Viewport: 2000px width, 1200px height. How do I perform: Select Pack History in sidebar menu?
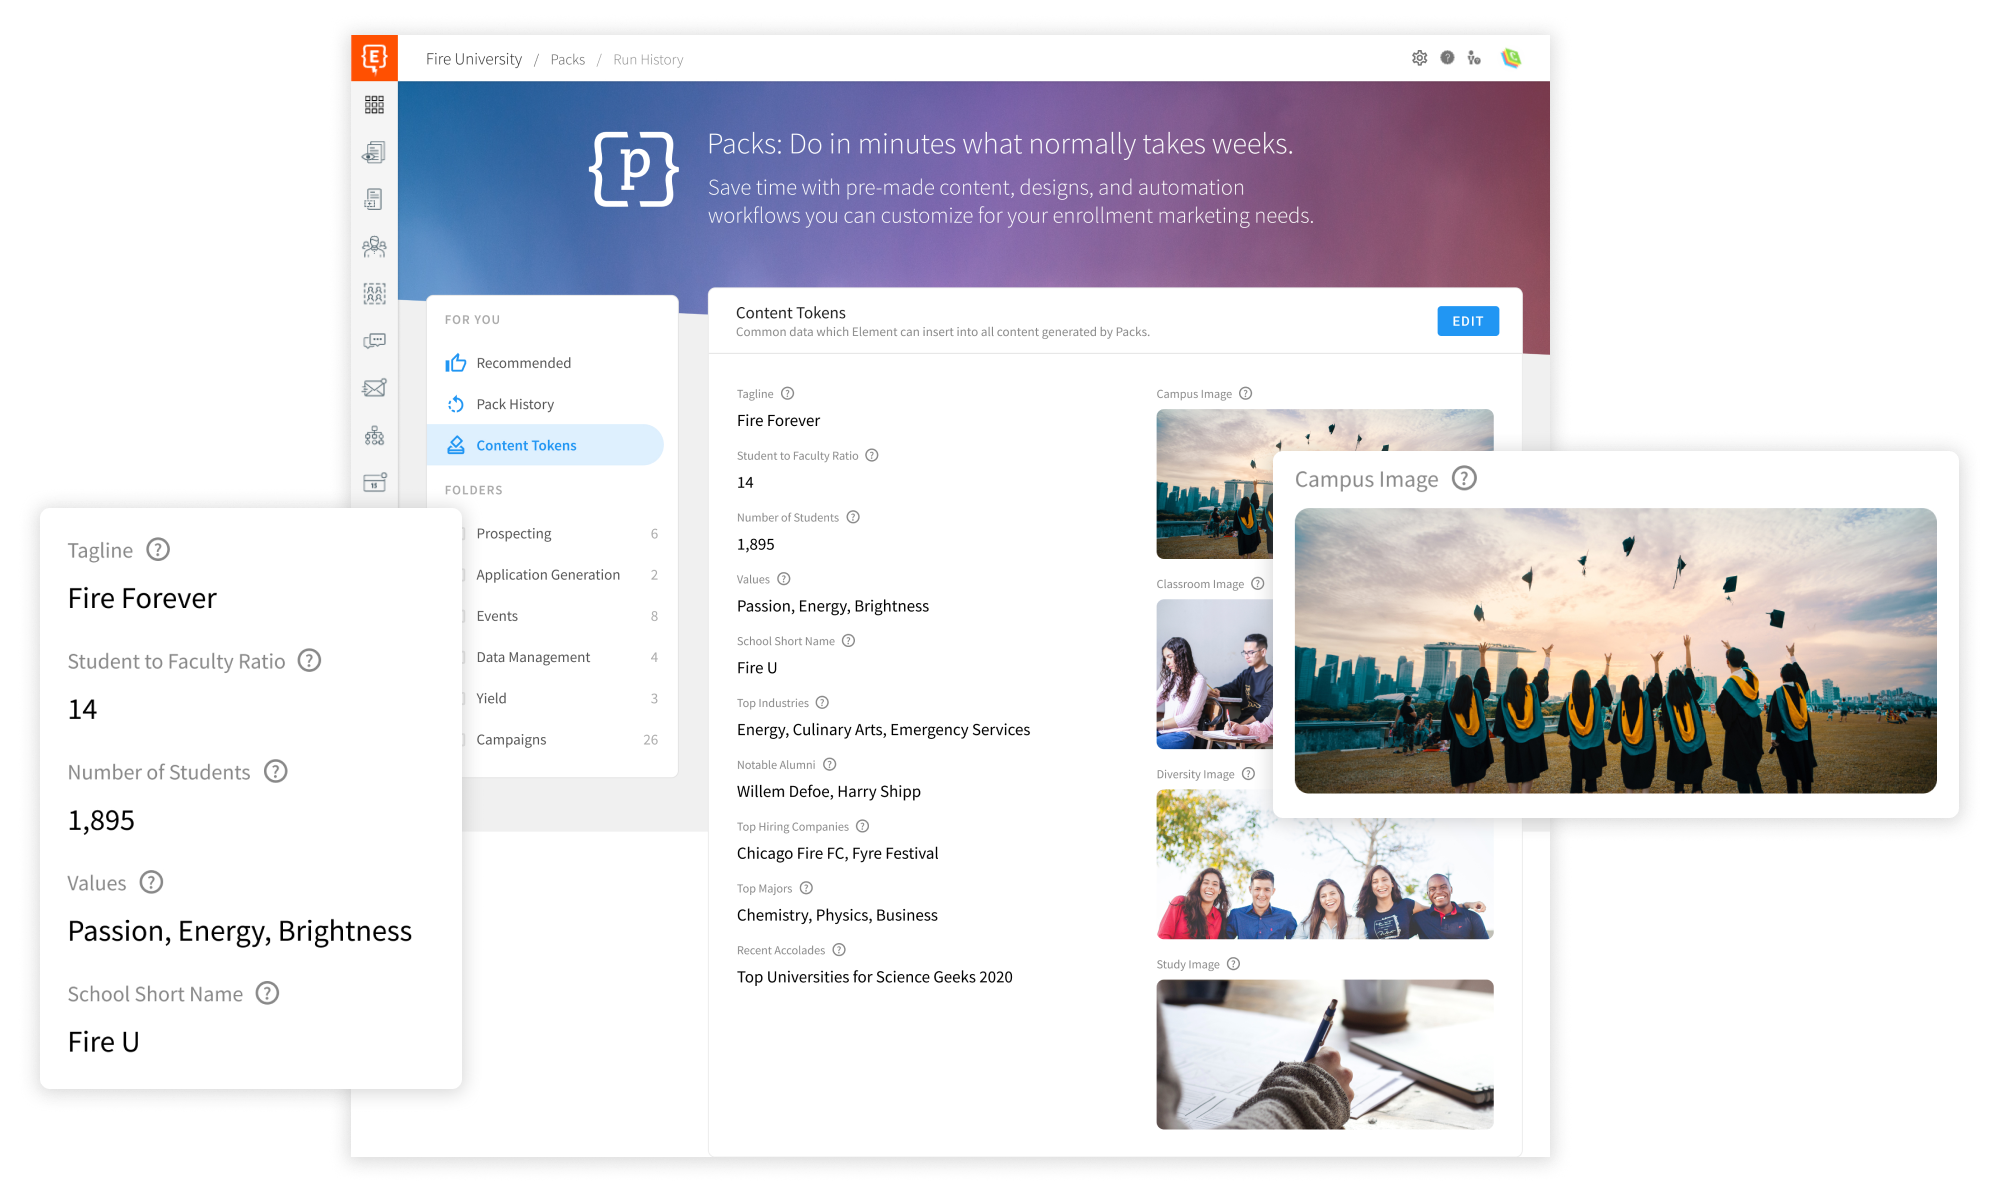point(514,404)
